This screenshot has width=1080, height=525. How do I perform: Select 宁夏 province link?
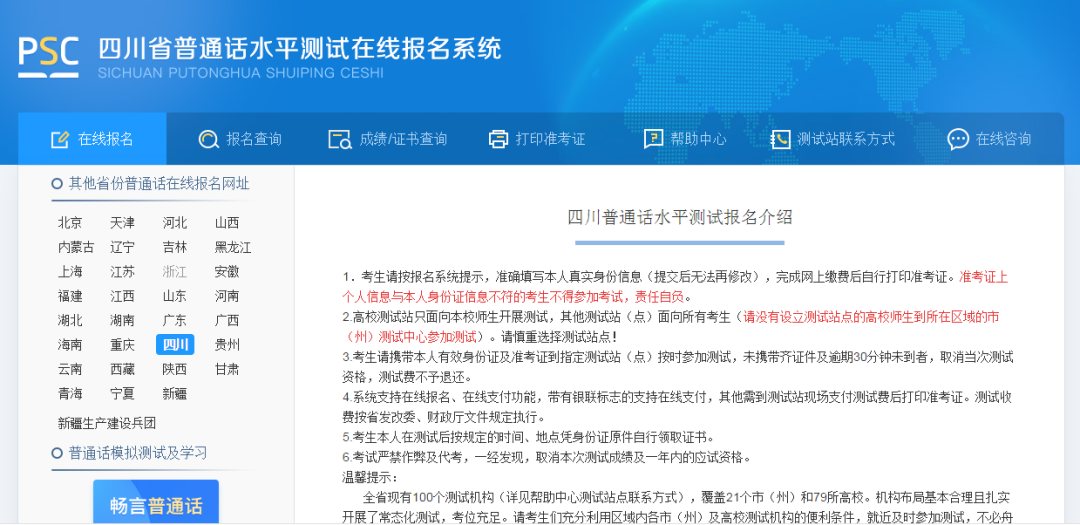(x=123, y=393)
